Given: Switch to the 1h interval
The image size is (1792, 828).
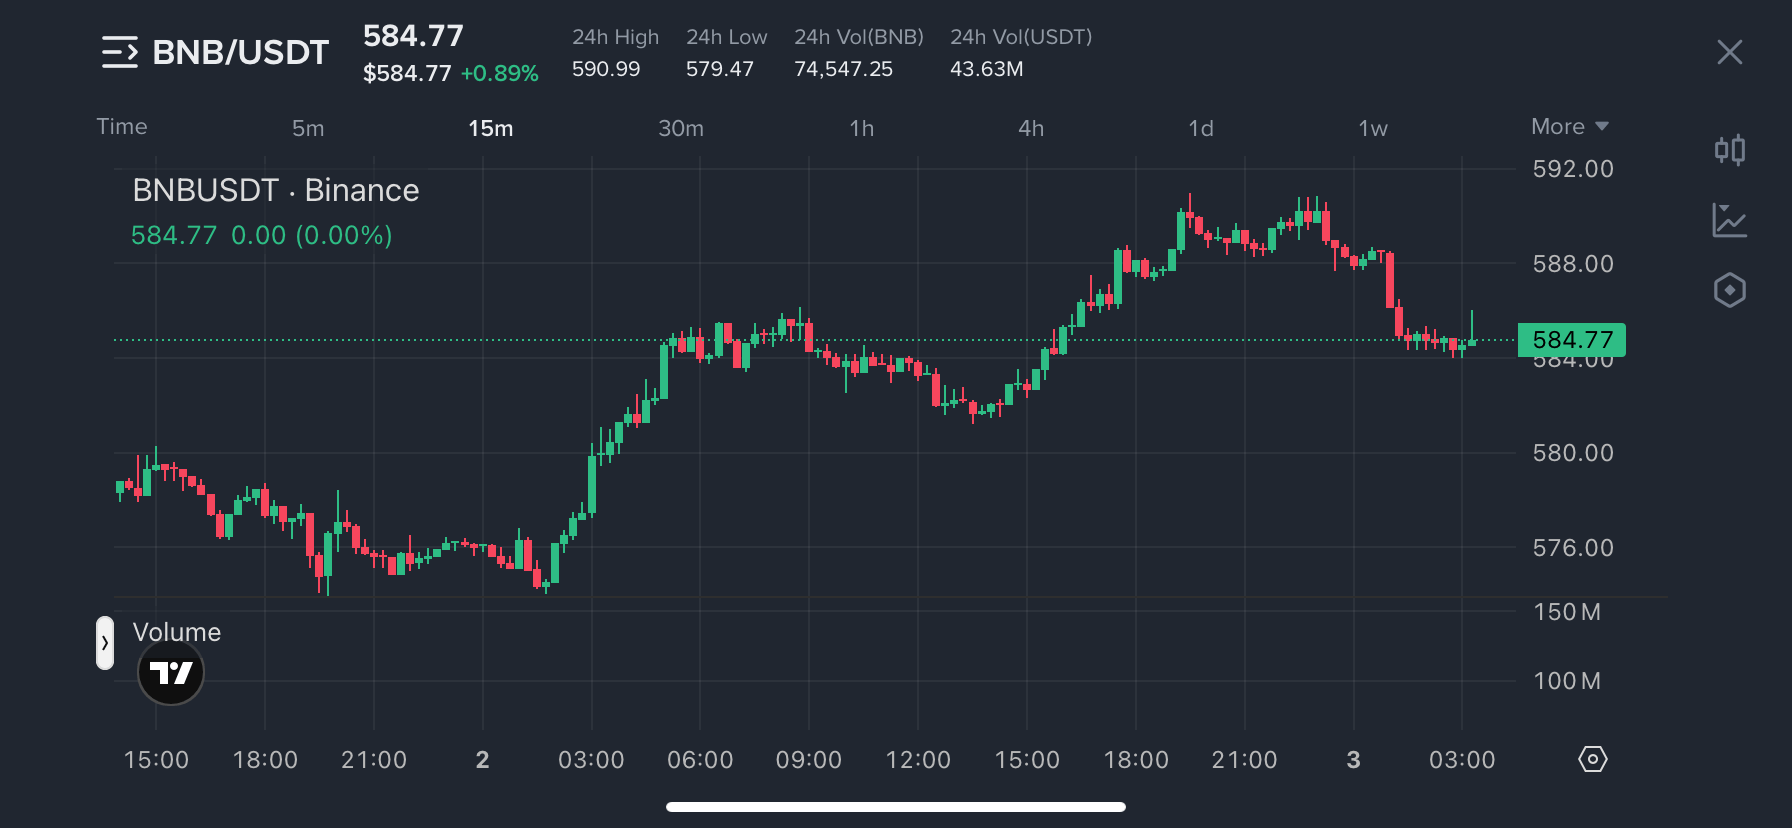Looking at the screenshot, I should click(x=862, y=129).
